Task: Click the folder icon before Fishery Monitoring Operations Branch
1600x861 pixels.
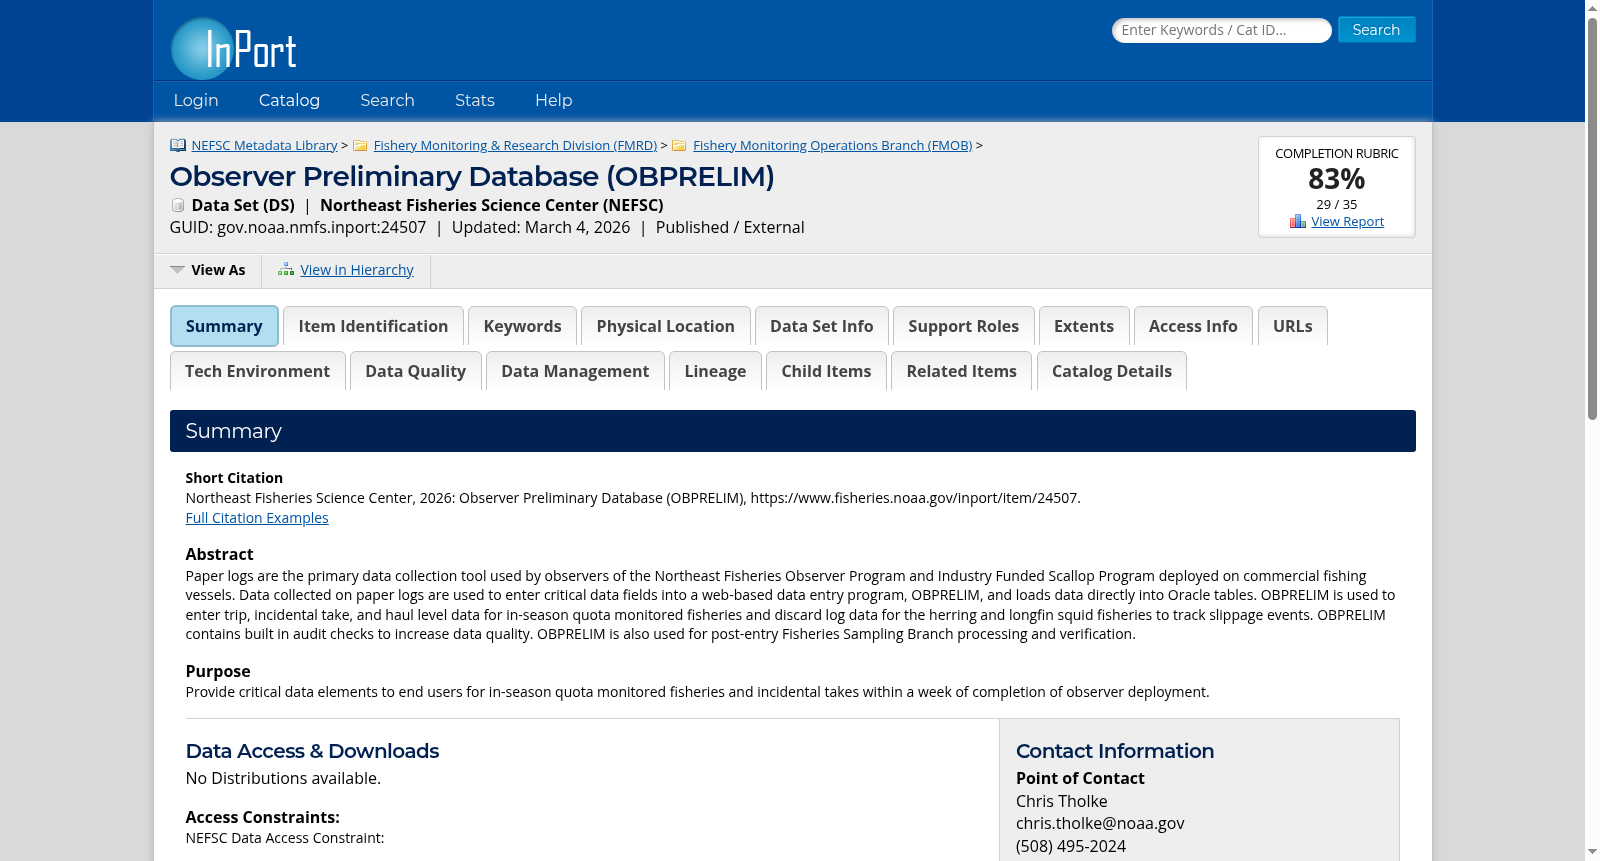Action: tap(679, 145)
